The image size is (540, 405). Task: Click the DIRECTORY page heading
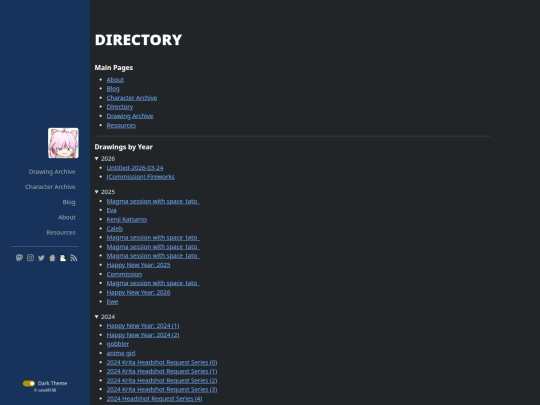(138, 40)
